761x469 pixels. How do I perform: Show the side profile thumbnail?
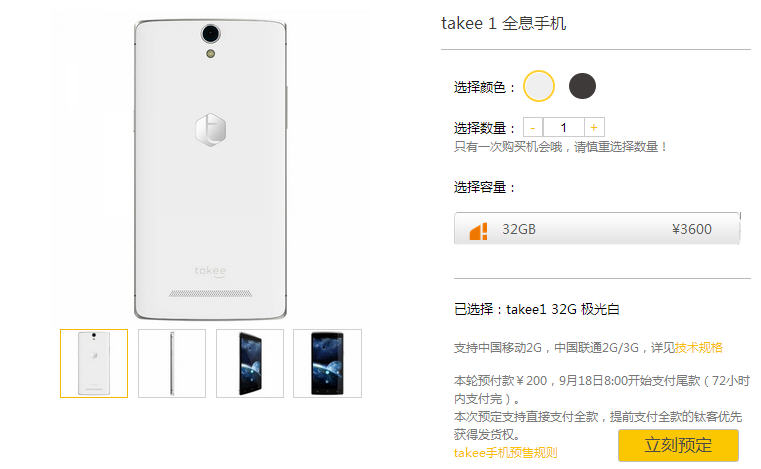click(172, 363)
